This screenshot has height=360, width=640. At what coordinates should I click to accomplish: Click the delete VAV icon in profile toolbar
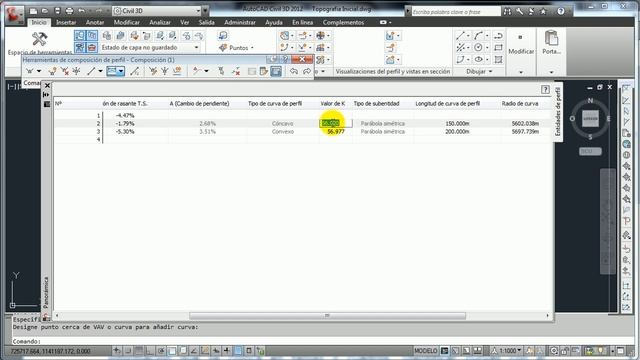[64, 71]
